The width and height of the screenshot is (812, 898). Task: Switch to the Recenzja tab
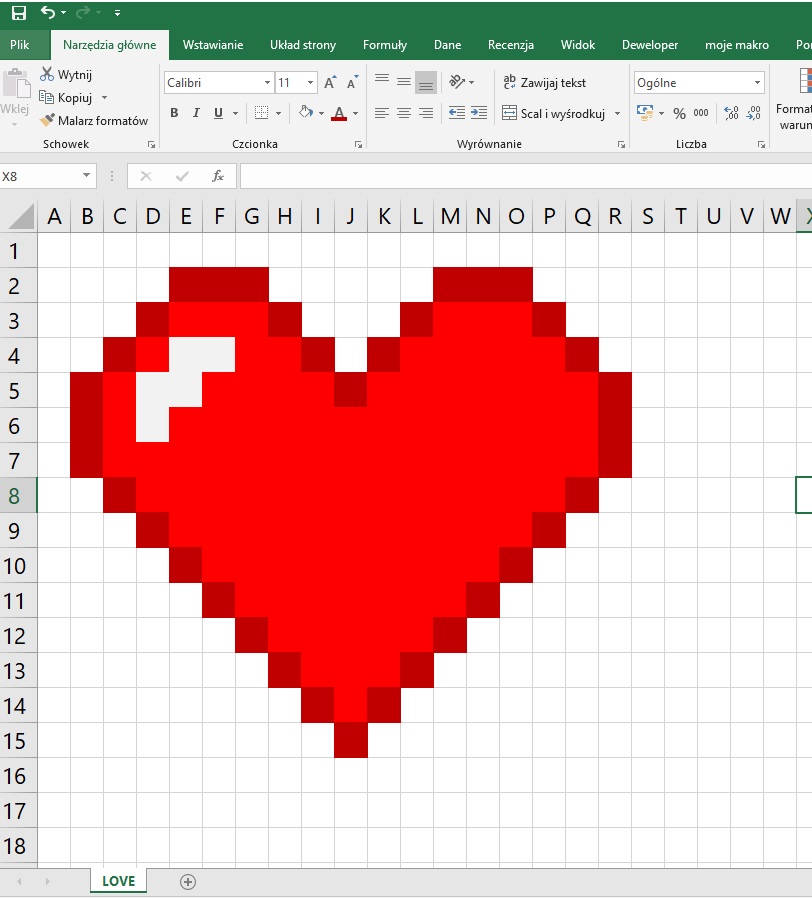point(511,45)
